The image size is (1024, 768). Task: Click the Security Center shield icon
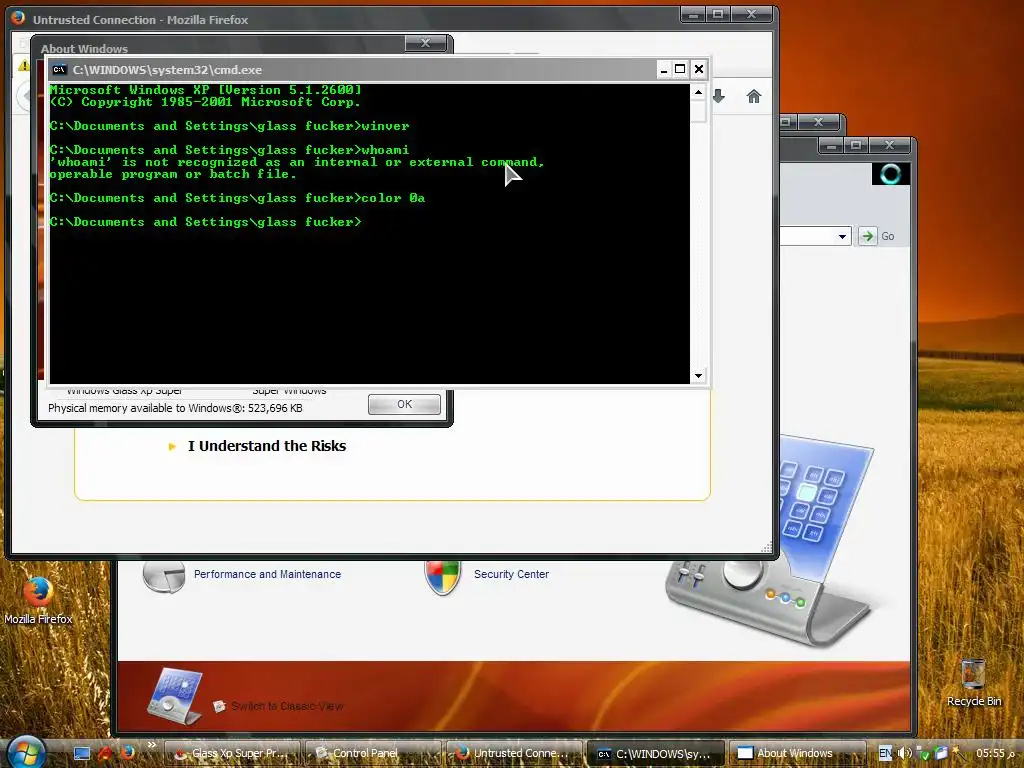443,577
